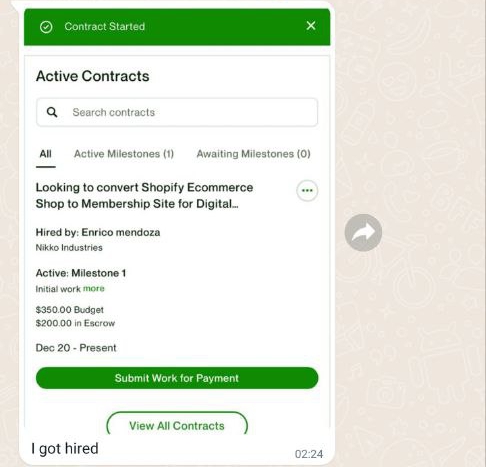Click the Dec 20 - Present date range
This screenshot has height=467, width=486.
[x=76, y=348]
